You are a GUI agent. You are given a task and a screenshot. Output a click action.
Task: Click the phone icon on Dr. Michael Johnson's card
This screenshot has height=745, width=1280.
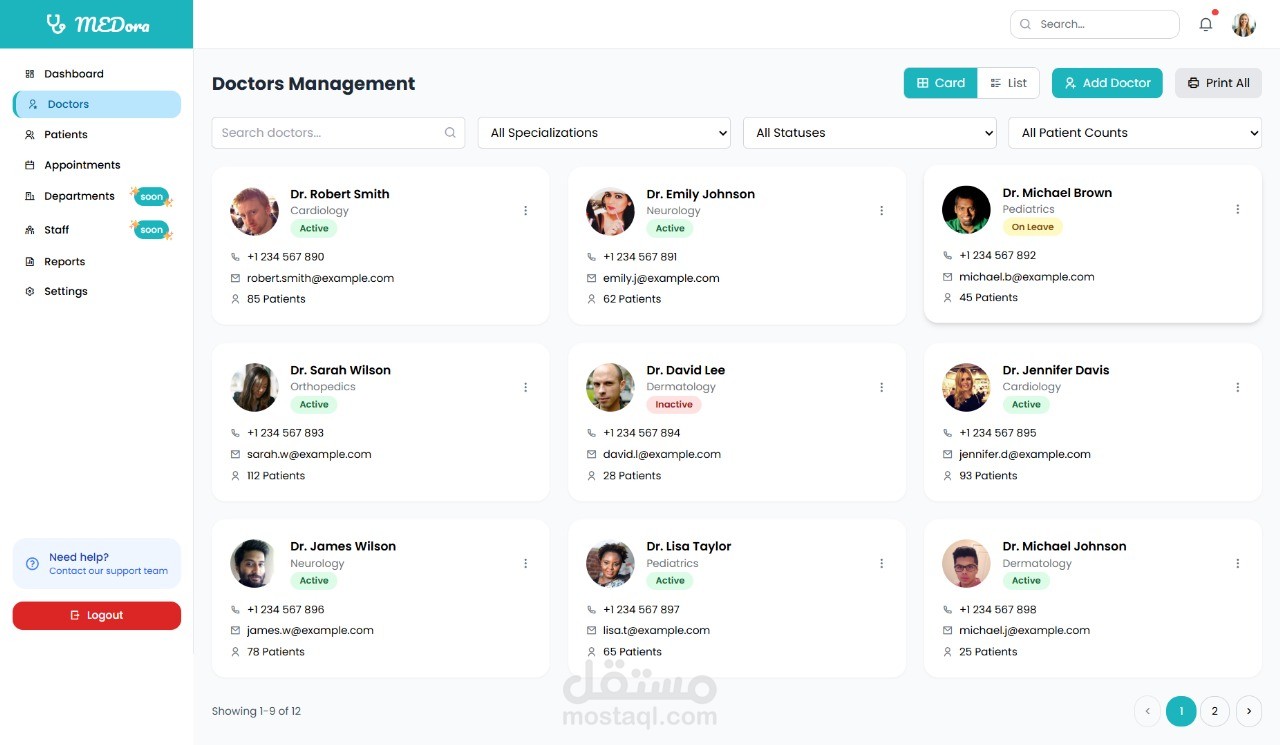click(948, 609)
